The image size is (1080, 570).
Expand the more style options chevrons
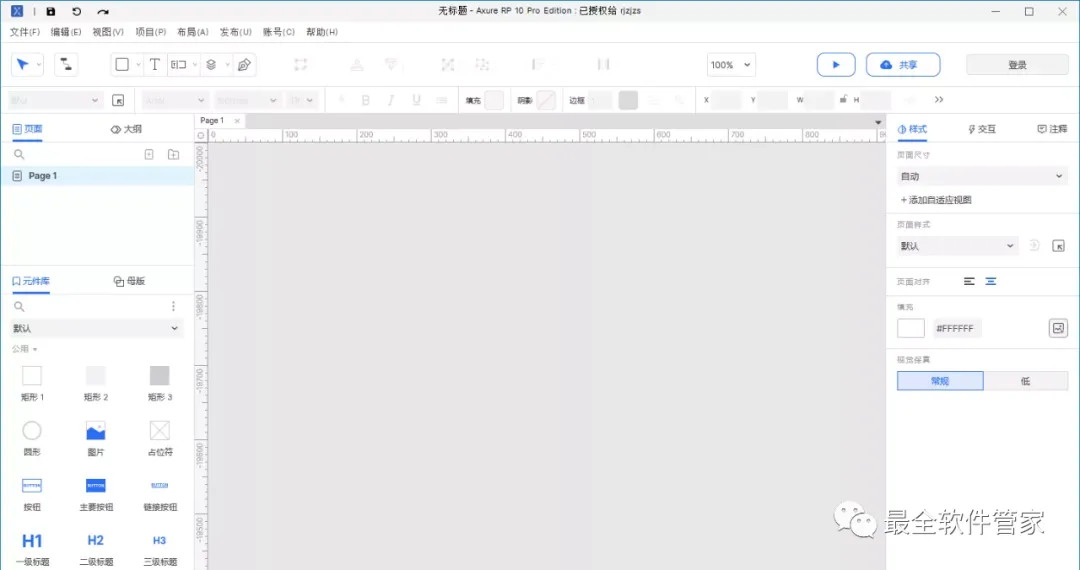click(939, 100)
